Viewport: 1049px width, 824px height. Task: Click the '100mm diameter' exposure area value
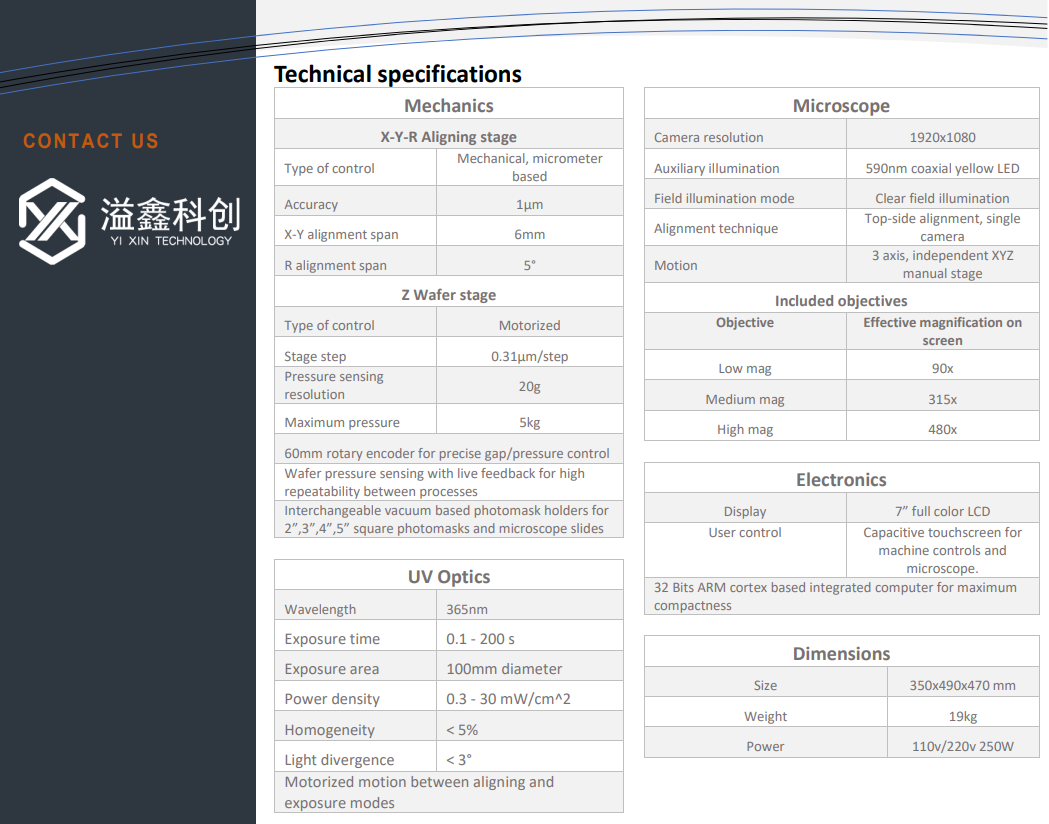pyautogui.click(x=504, y=670)
